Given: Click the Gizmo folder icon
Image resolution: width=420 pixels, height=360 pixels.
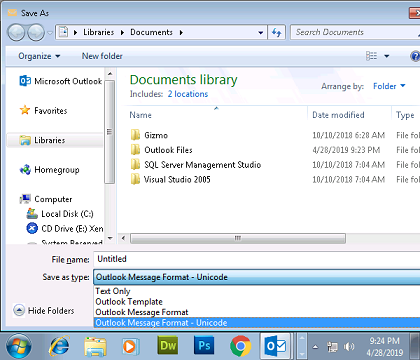Looking at the screenshot, I should coord(135,135).
